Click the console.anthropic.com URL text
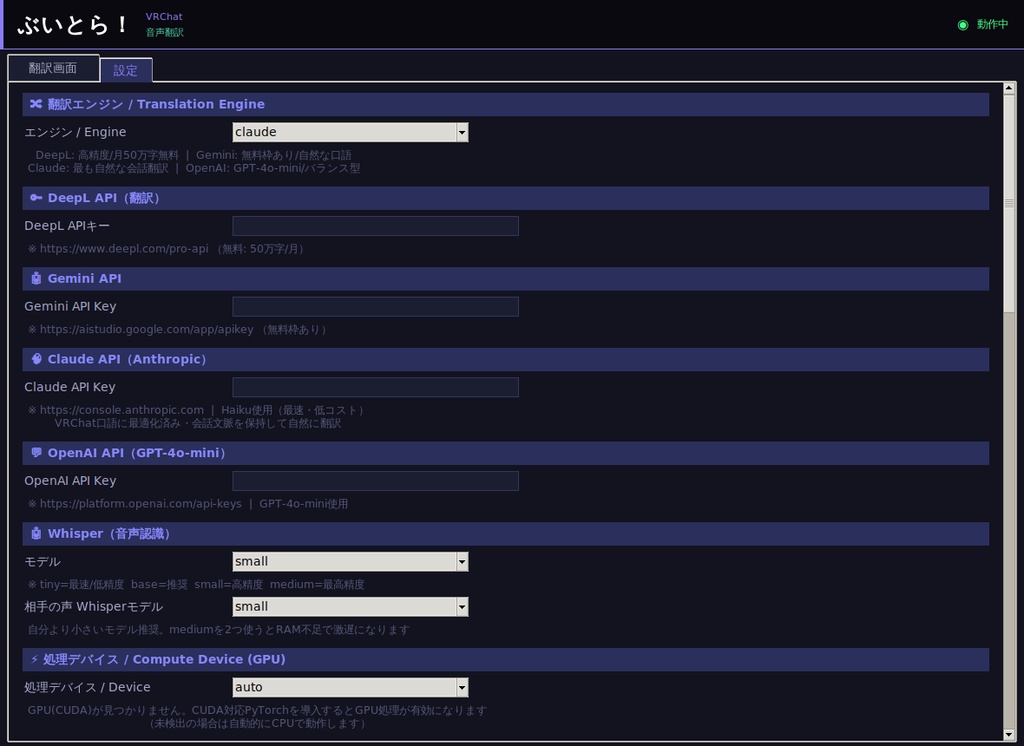 pyautogui.click(x=121, y=410)
